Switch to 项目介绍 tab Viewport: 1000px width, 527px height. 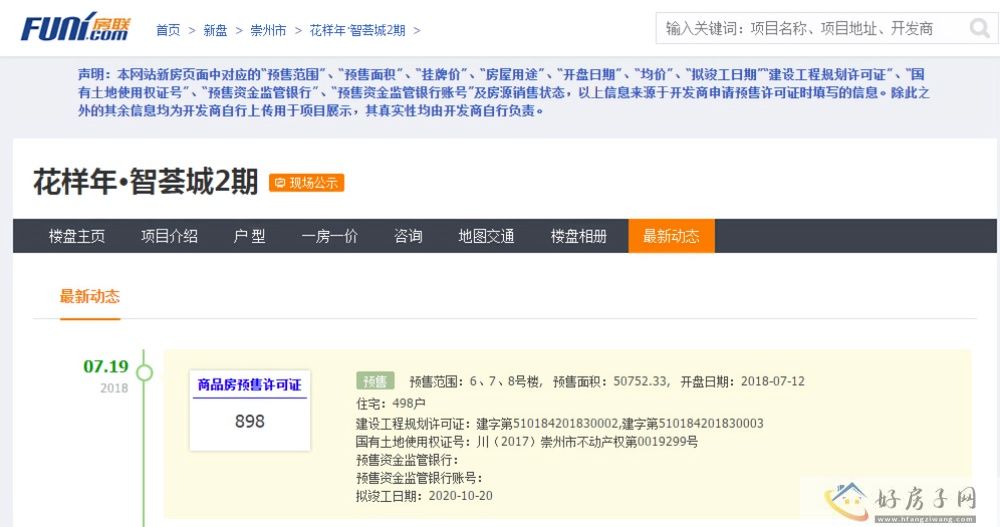click(169, 237)
